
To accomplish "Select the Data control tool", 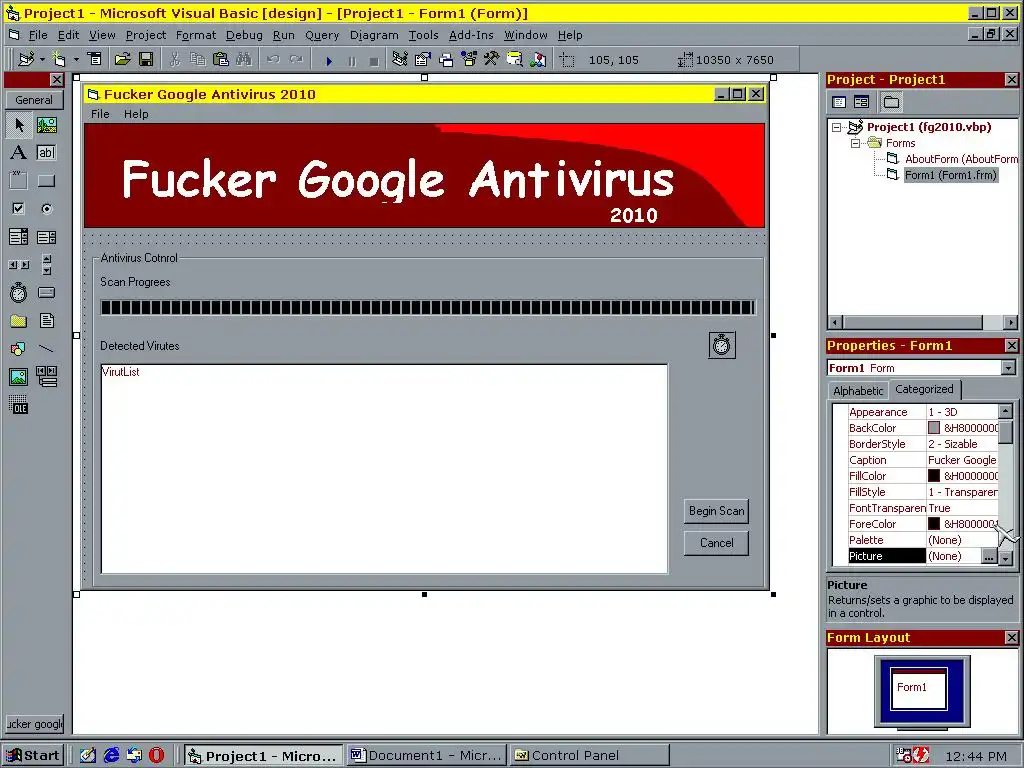I will (46, 377).
